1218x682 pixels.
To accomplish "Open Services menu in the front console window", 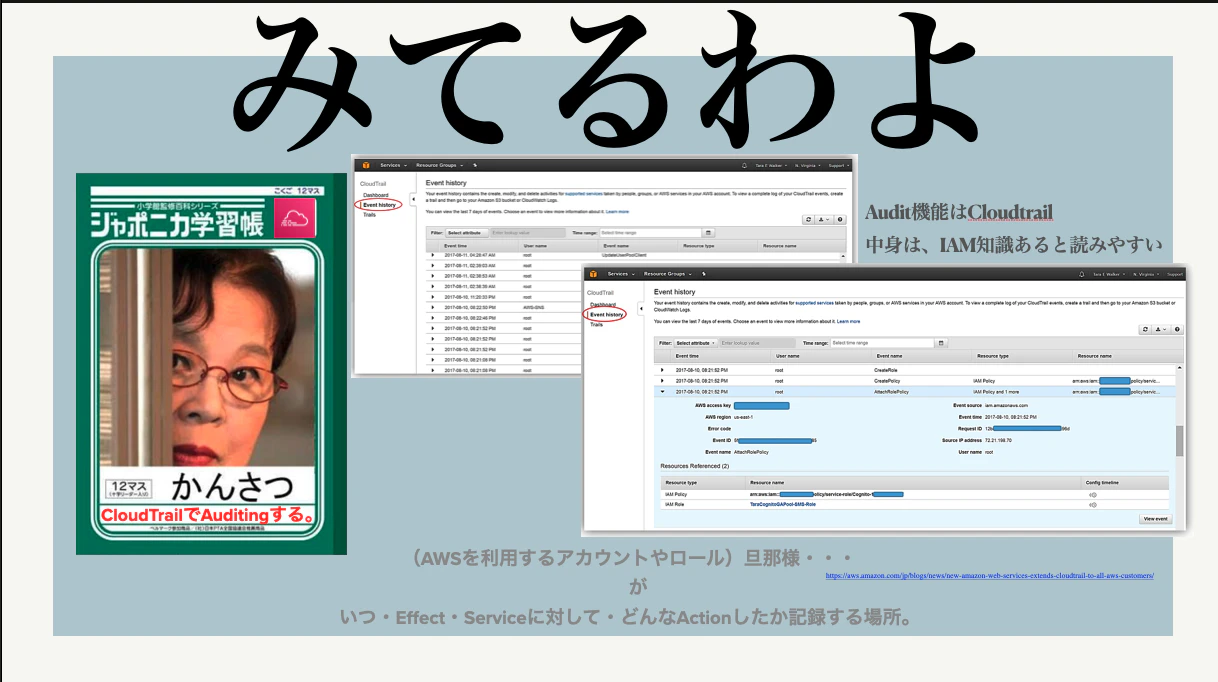I will [620, 274].
